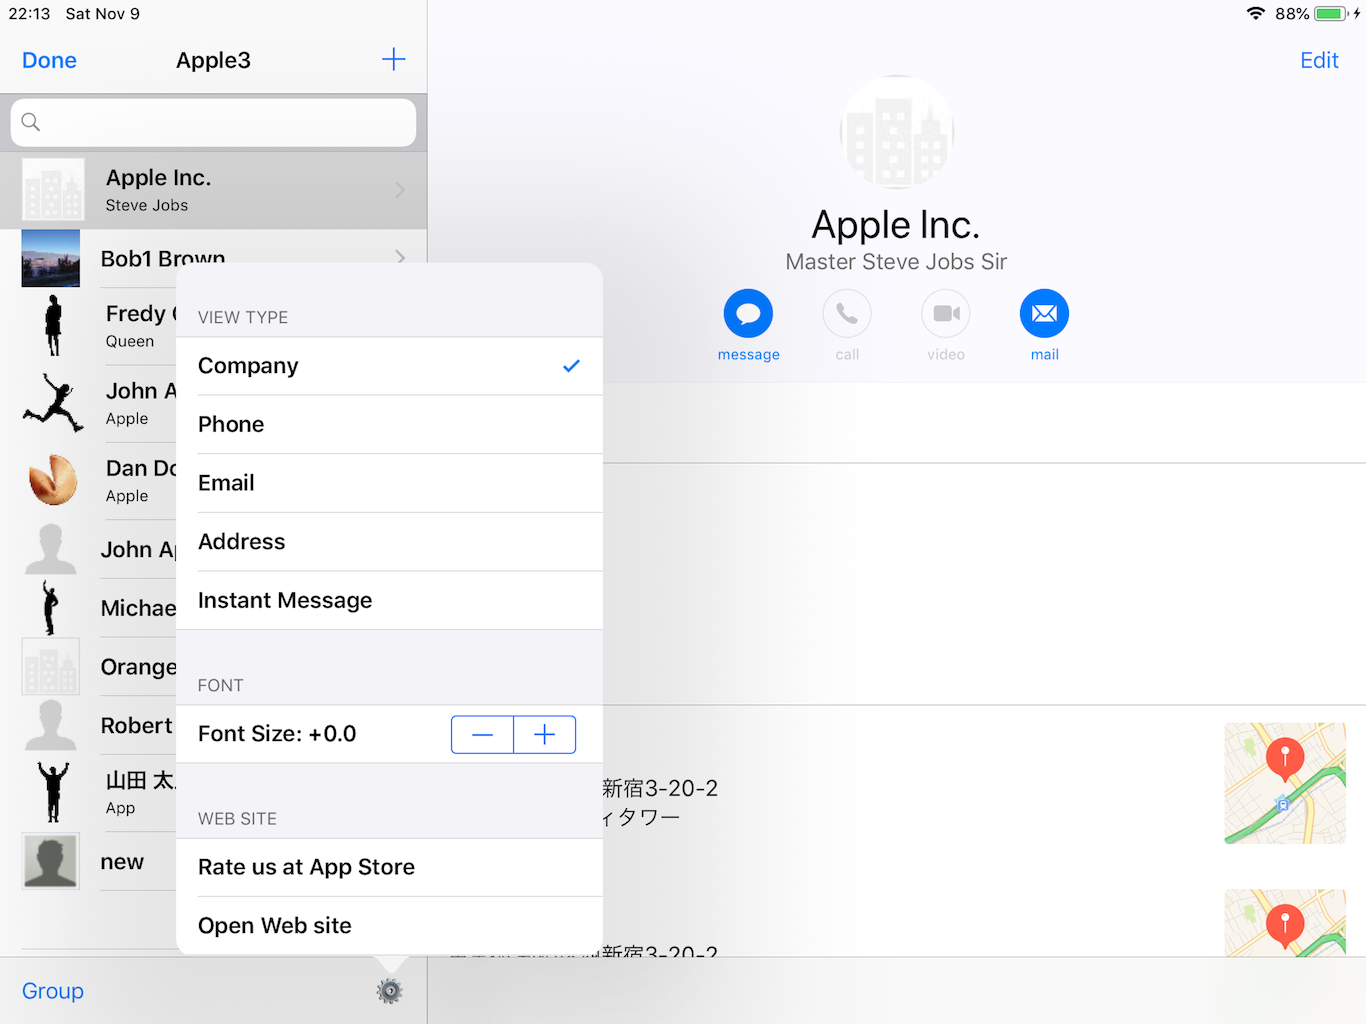Tap Apple Inc. row thumbnail in list
The width and height of the screenshot is (1366, 1024).
53,189
